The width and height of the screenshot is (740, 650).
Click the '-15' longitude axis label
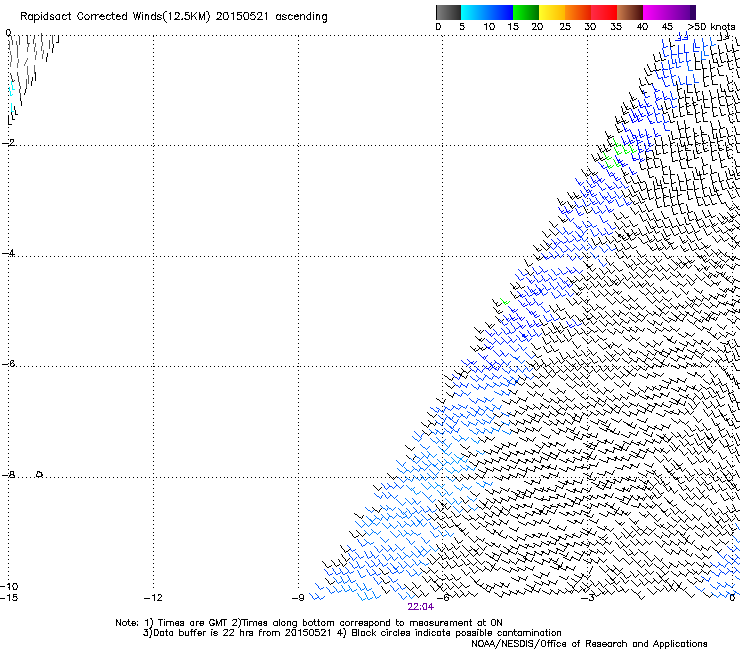[x=9, y=598]
